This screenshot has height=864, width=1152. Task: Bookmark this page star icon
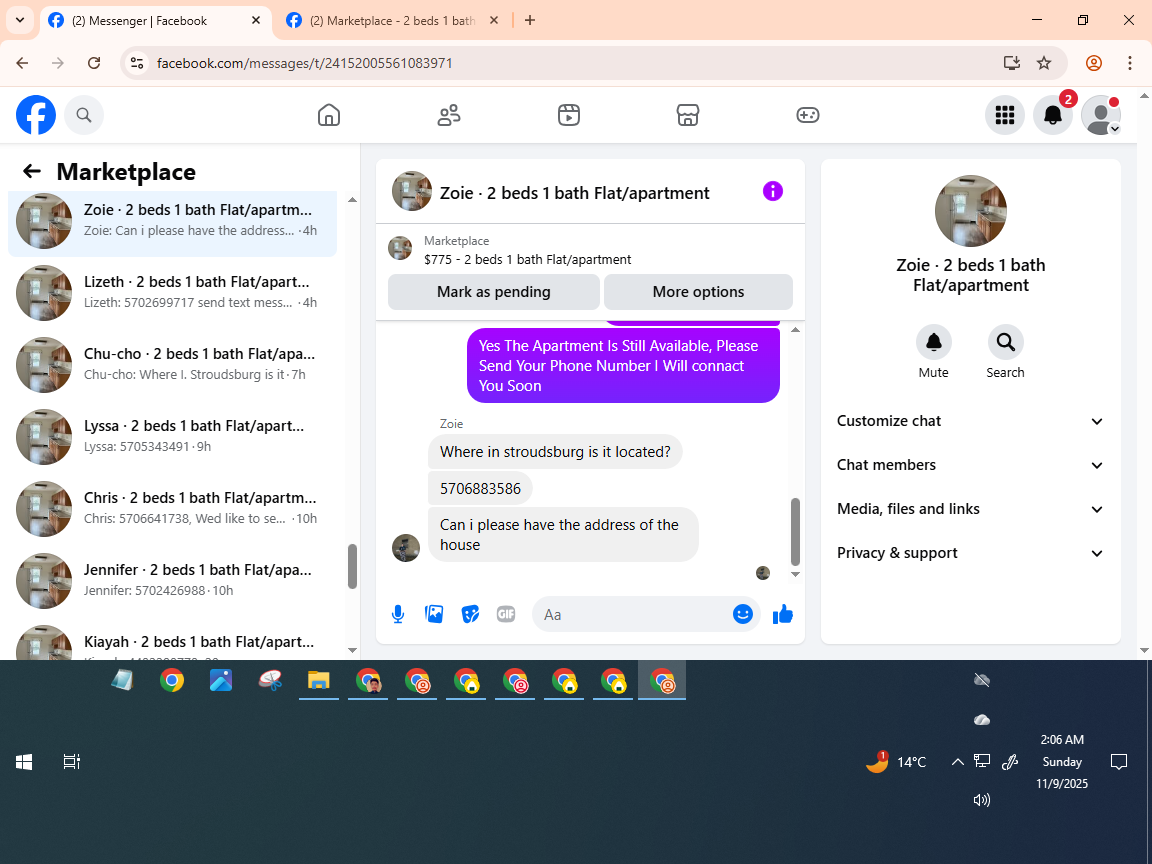[x=1044, y=63]
